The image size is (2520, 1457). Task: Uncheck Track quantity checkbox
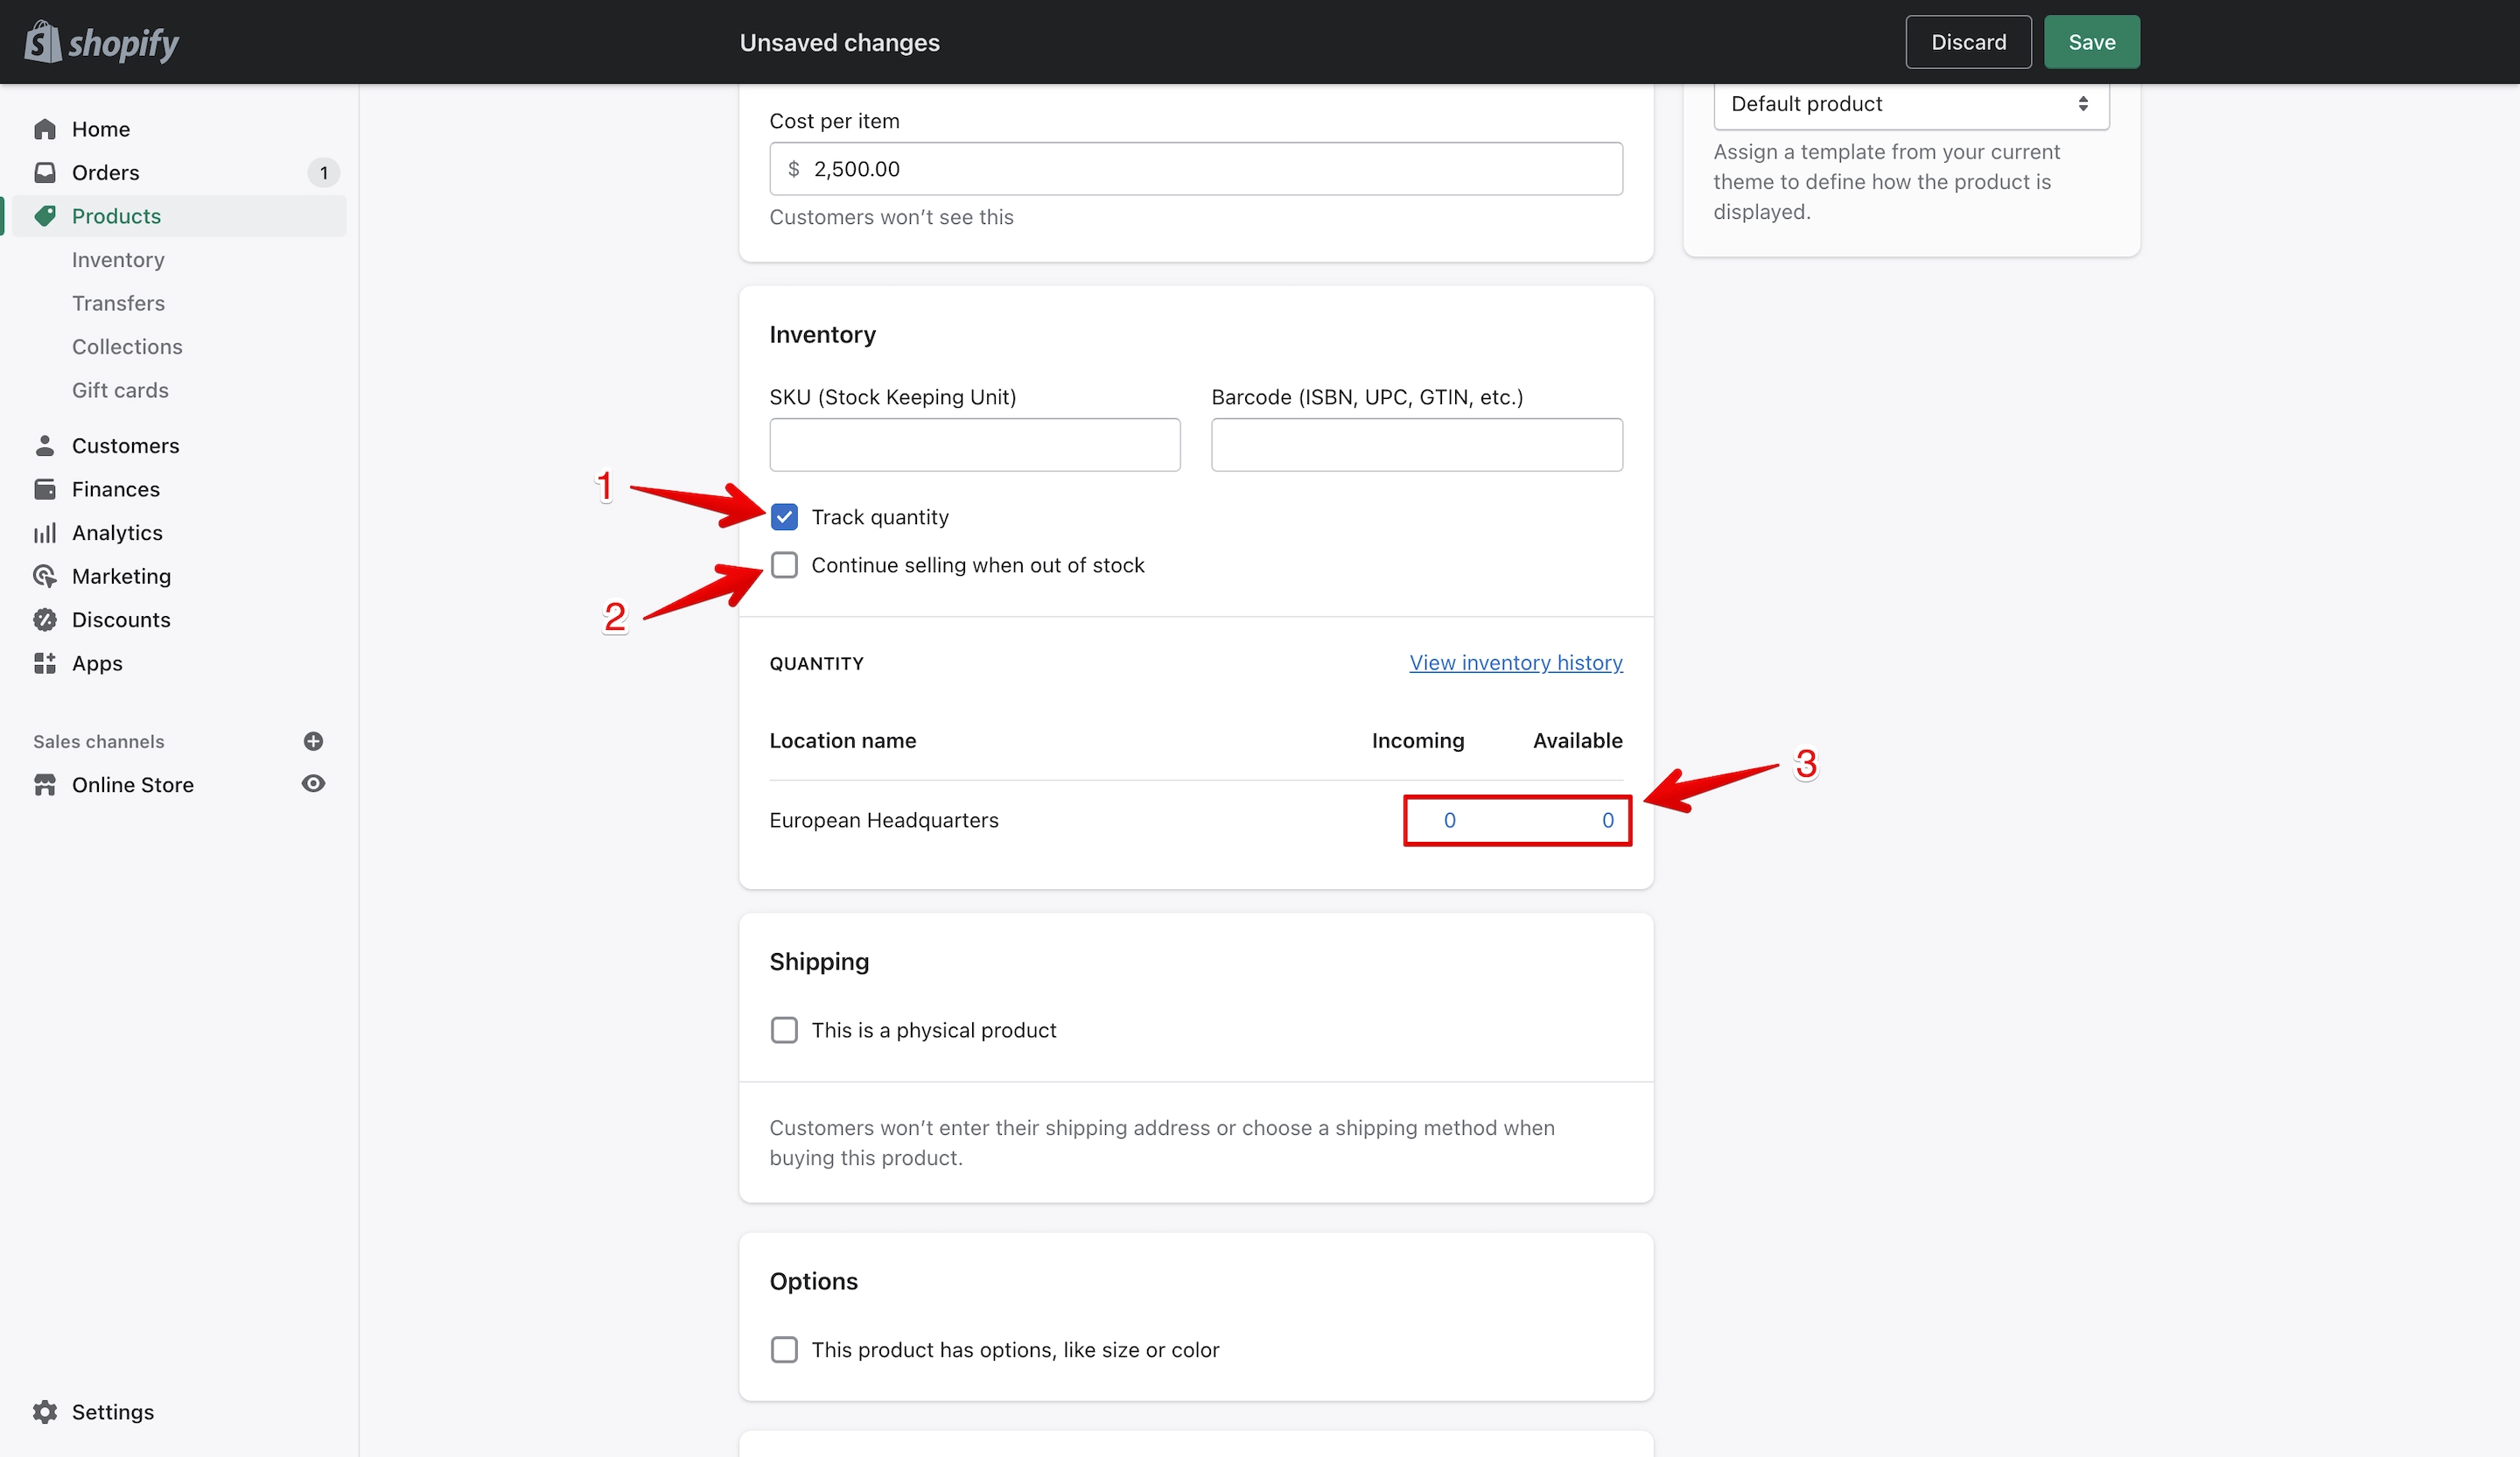pos(785,517)
